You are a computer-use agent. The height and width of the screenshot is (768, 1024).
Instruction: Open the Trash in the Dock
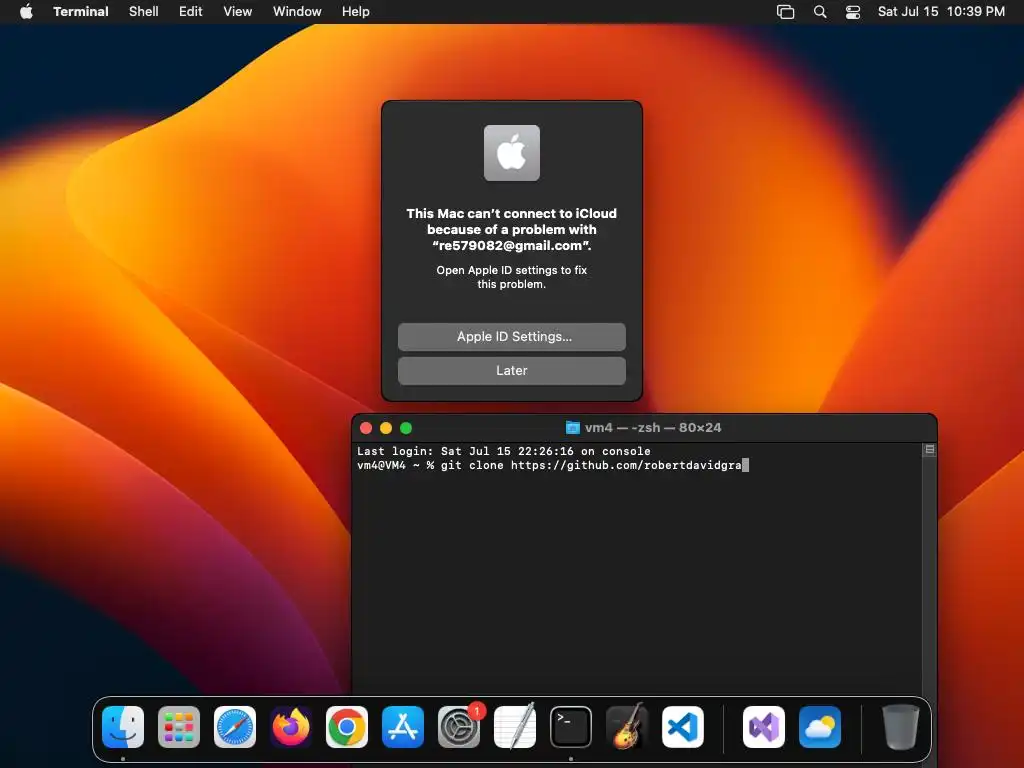pyautogui.click(x=901, y=727)
